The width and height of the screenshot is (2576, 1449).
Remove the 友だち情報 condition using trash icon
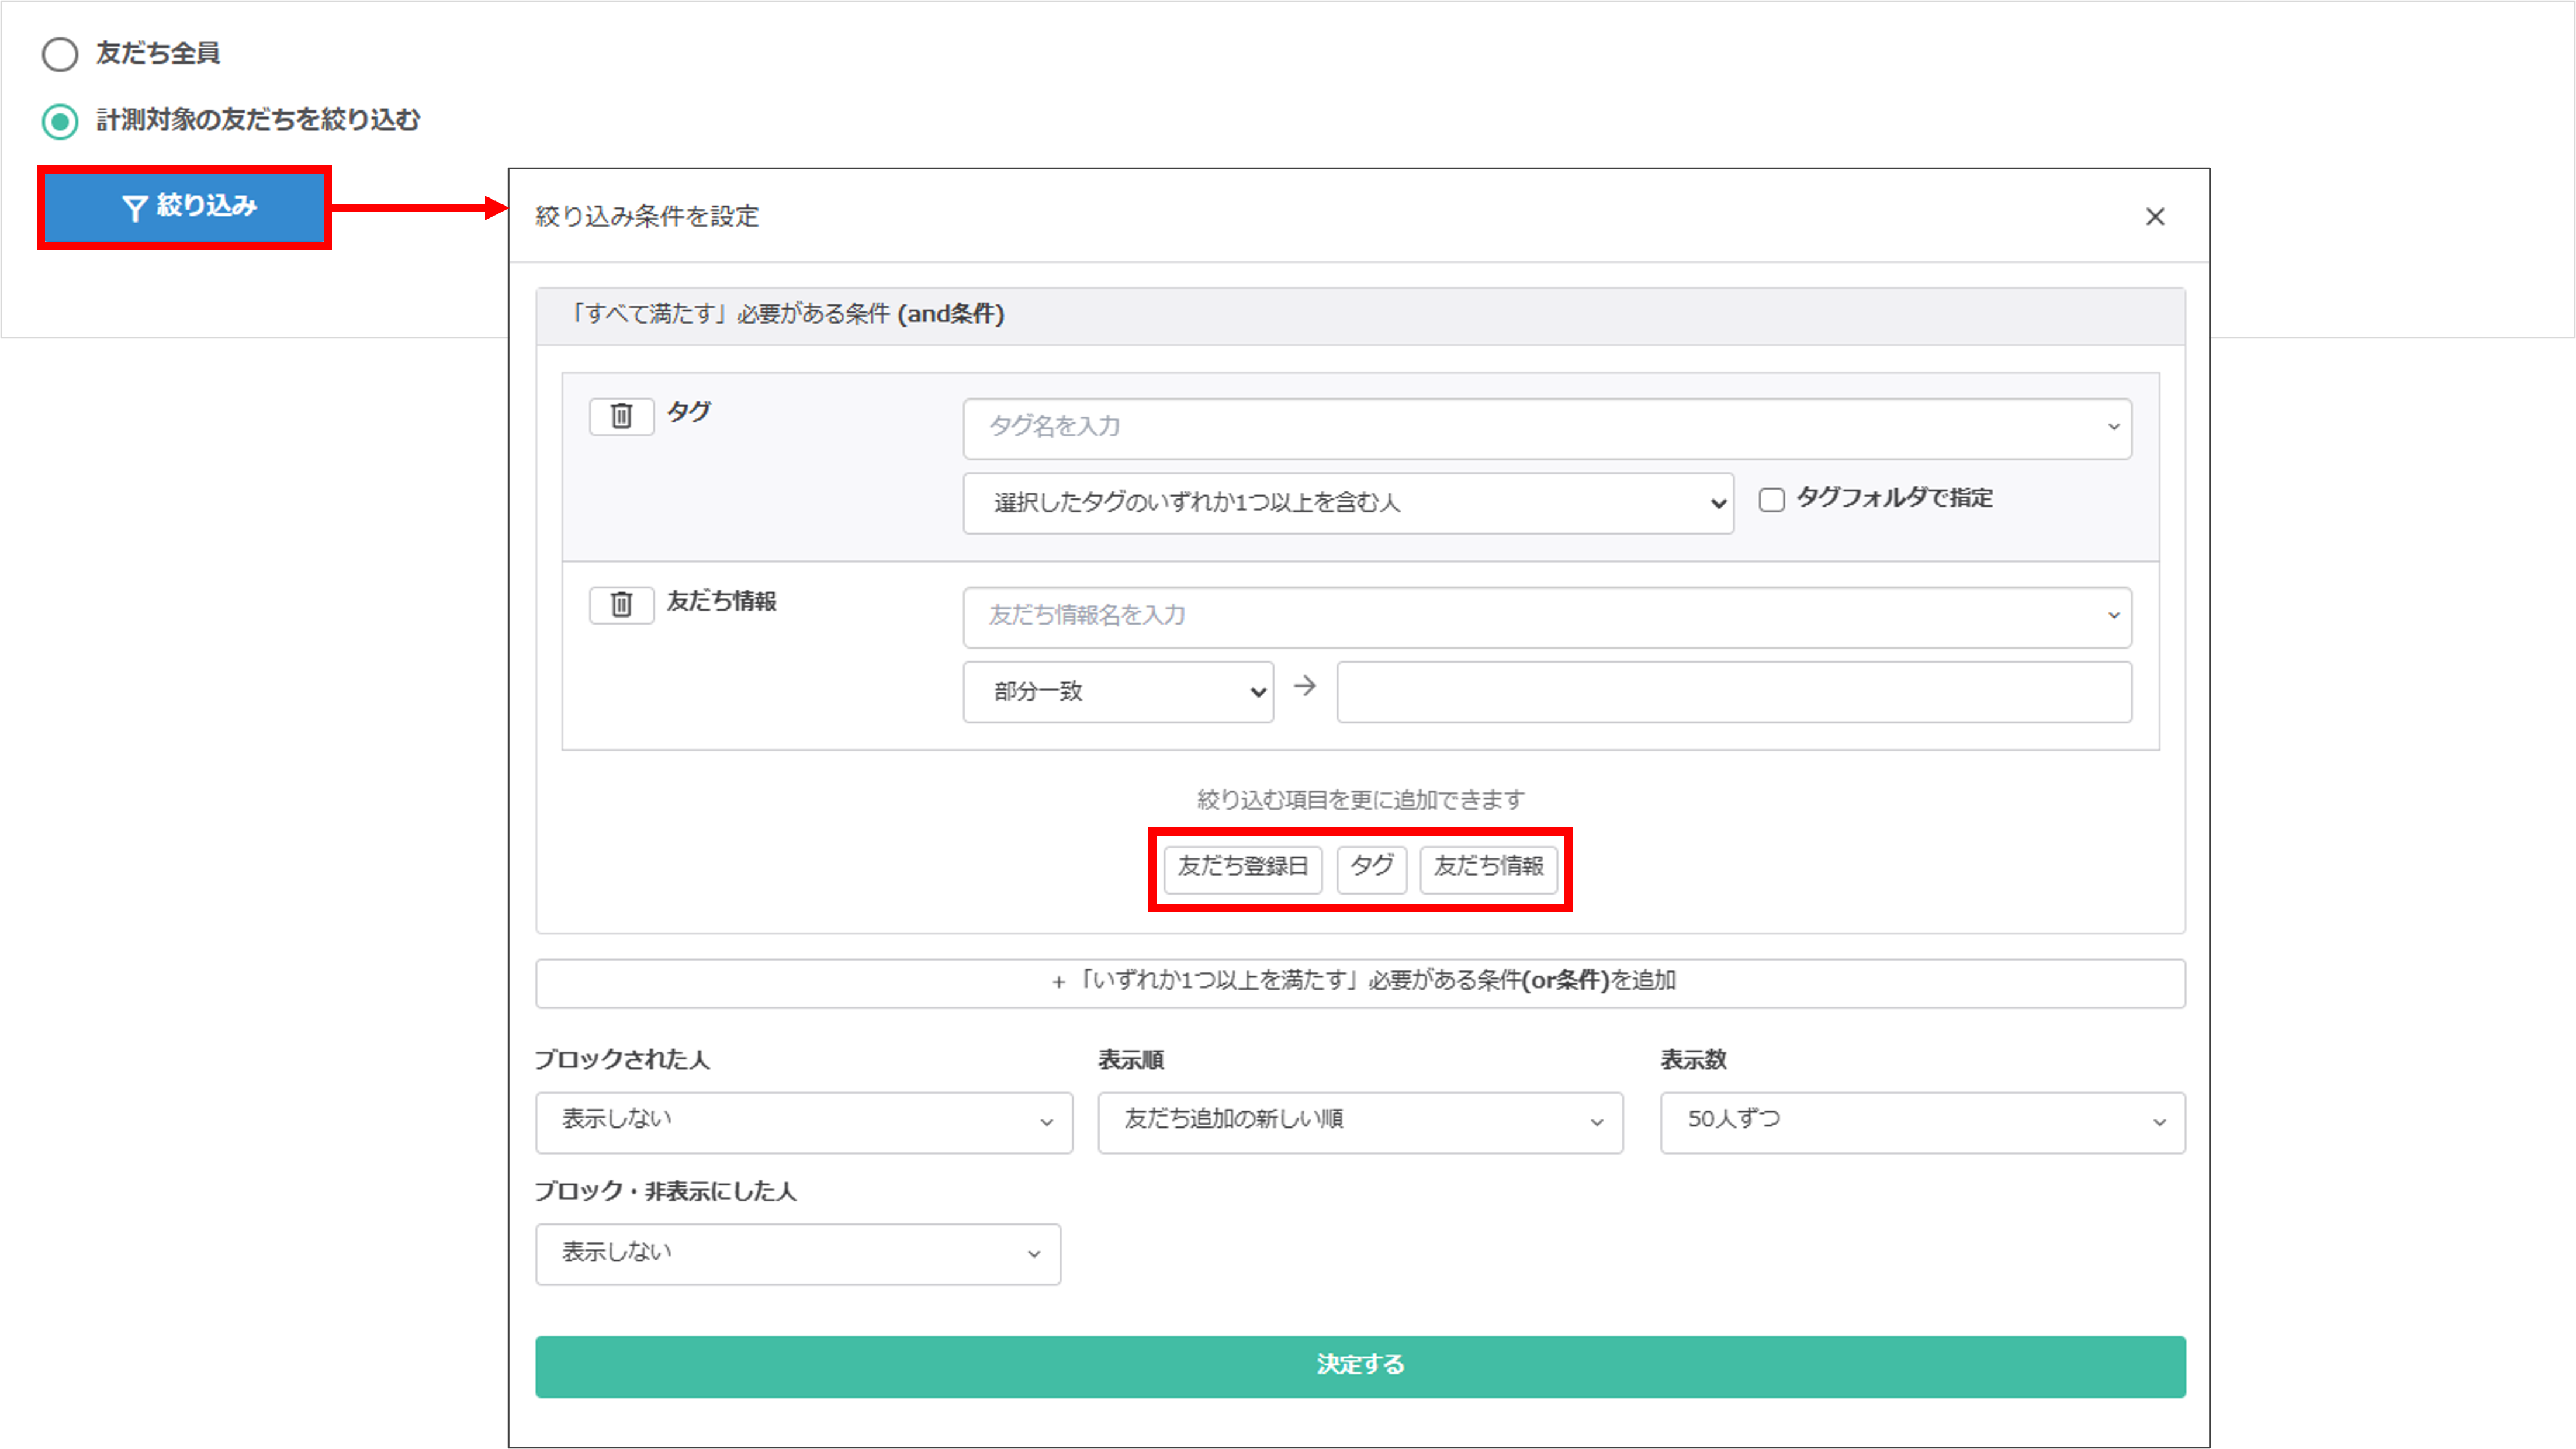620,604
